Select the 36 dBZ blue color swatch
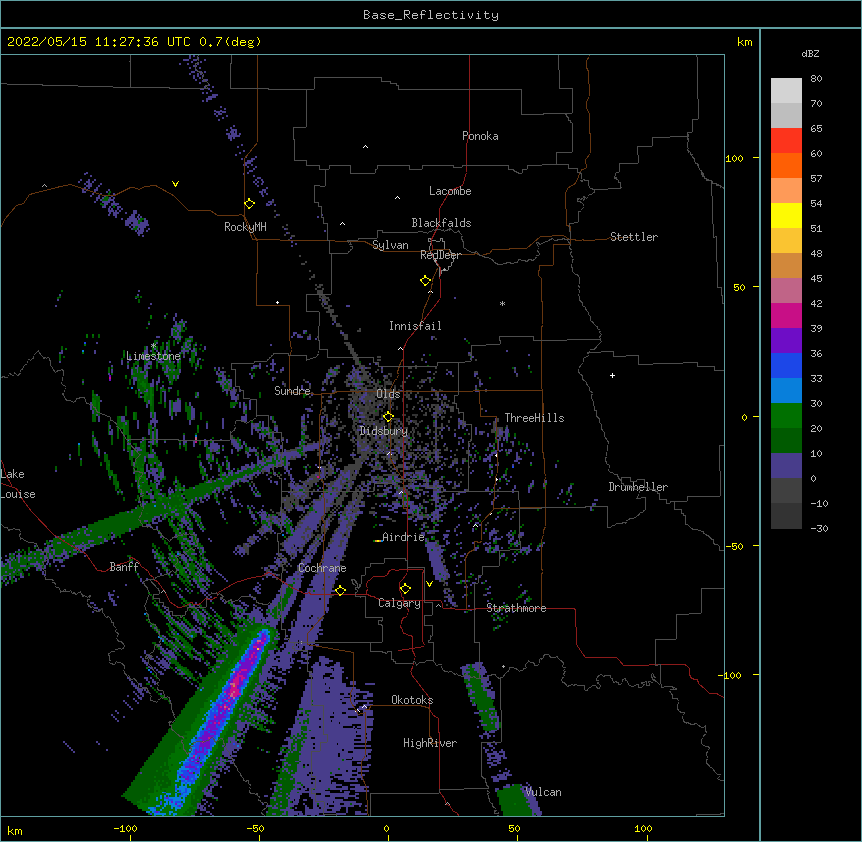This screenshot has width=862, height=842. [x=786, y=365]
